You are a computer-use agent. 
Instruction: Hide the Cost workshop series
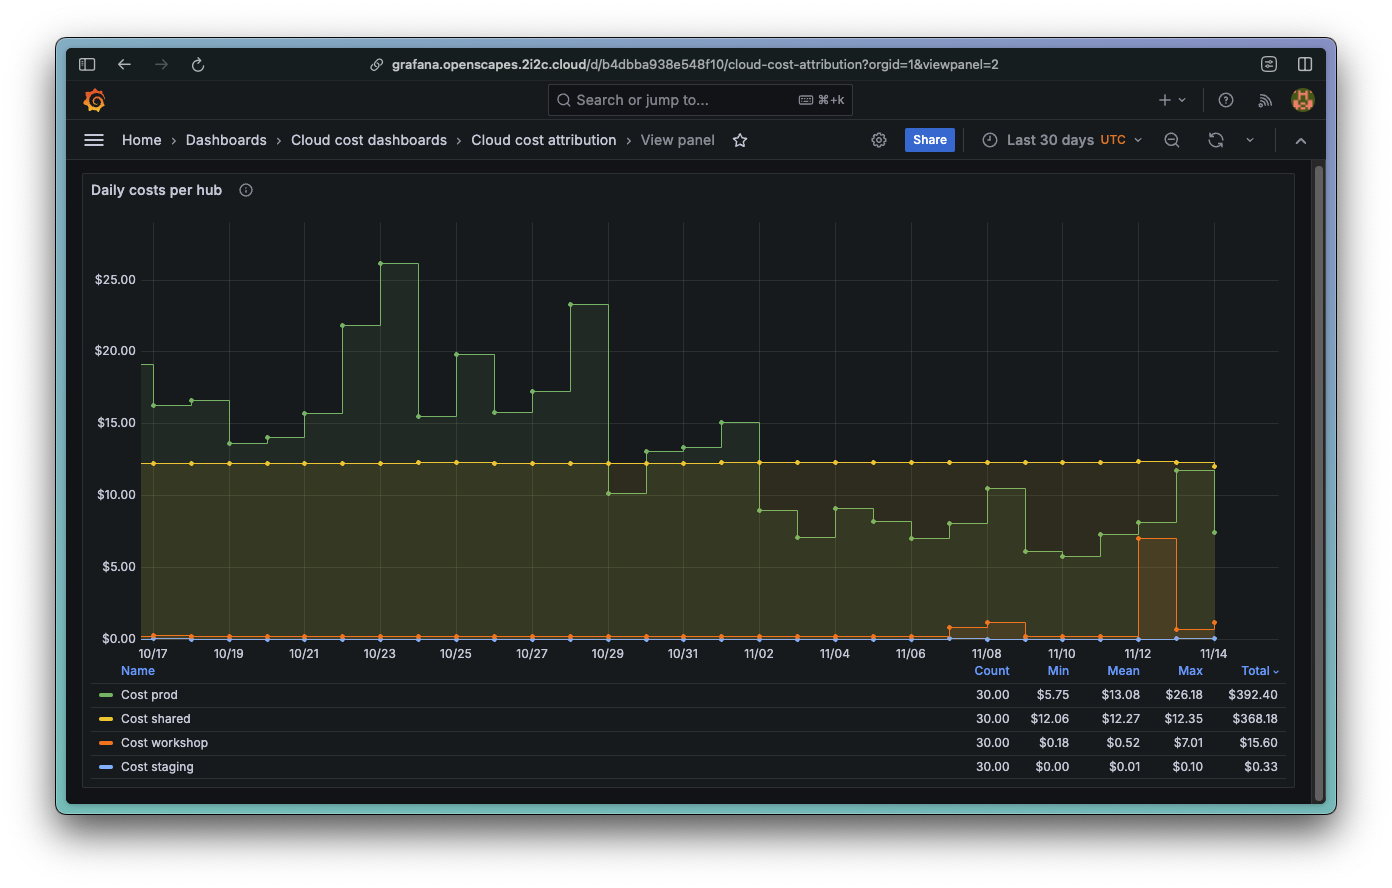click(x=164, y=742)
